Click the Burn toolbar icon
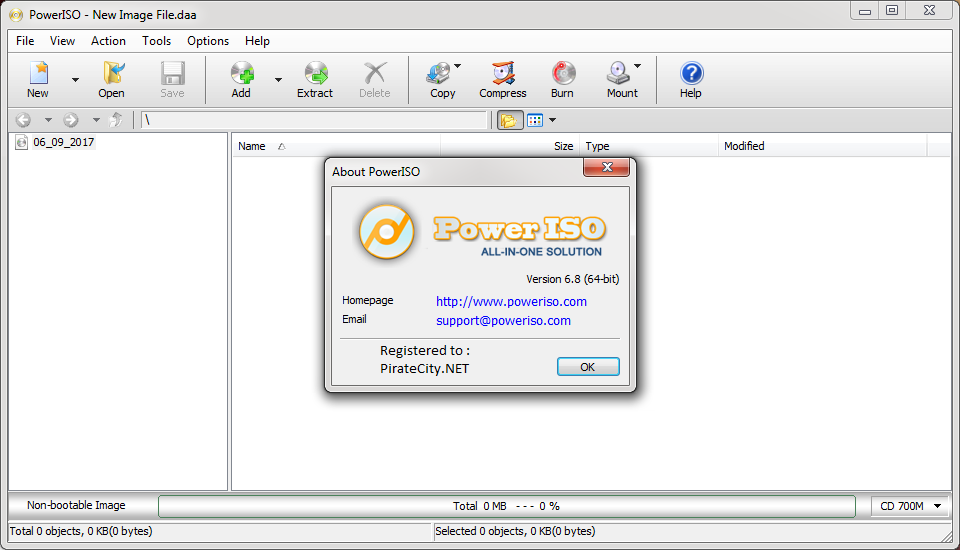 563,73
